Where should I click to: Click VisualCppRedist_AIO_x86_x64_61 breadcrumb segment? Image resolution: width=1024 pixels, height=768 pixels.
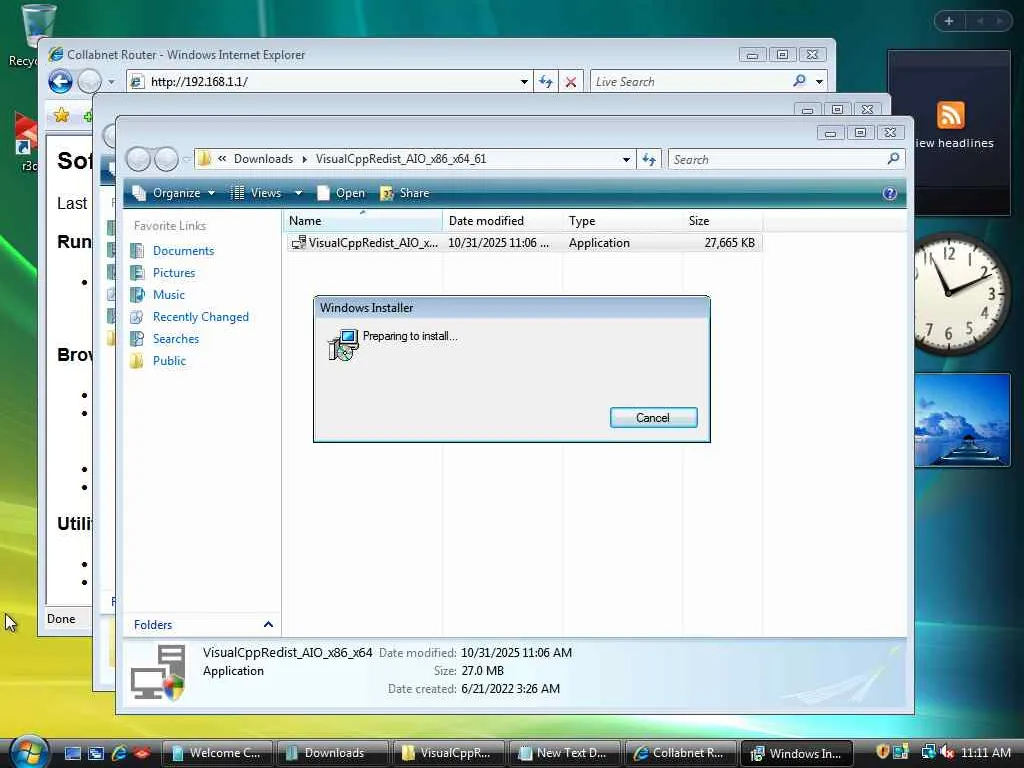pyautogui.click(x=401, y=159)
